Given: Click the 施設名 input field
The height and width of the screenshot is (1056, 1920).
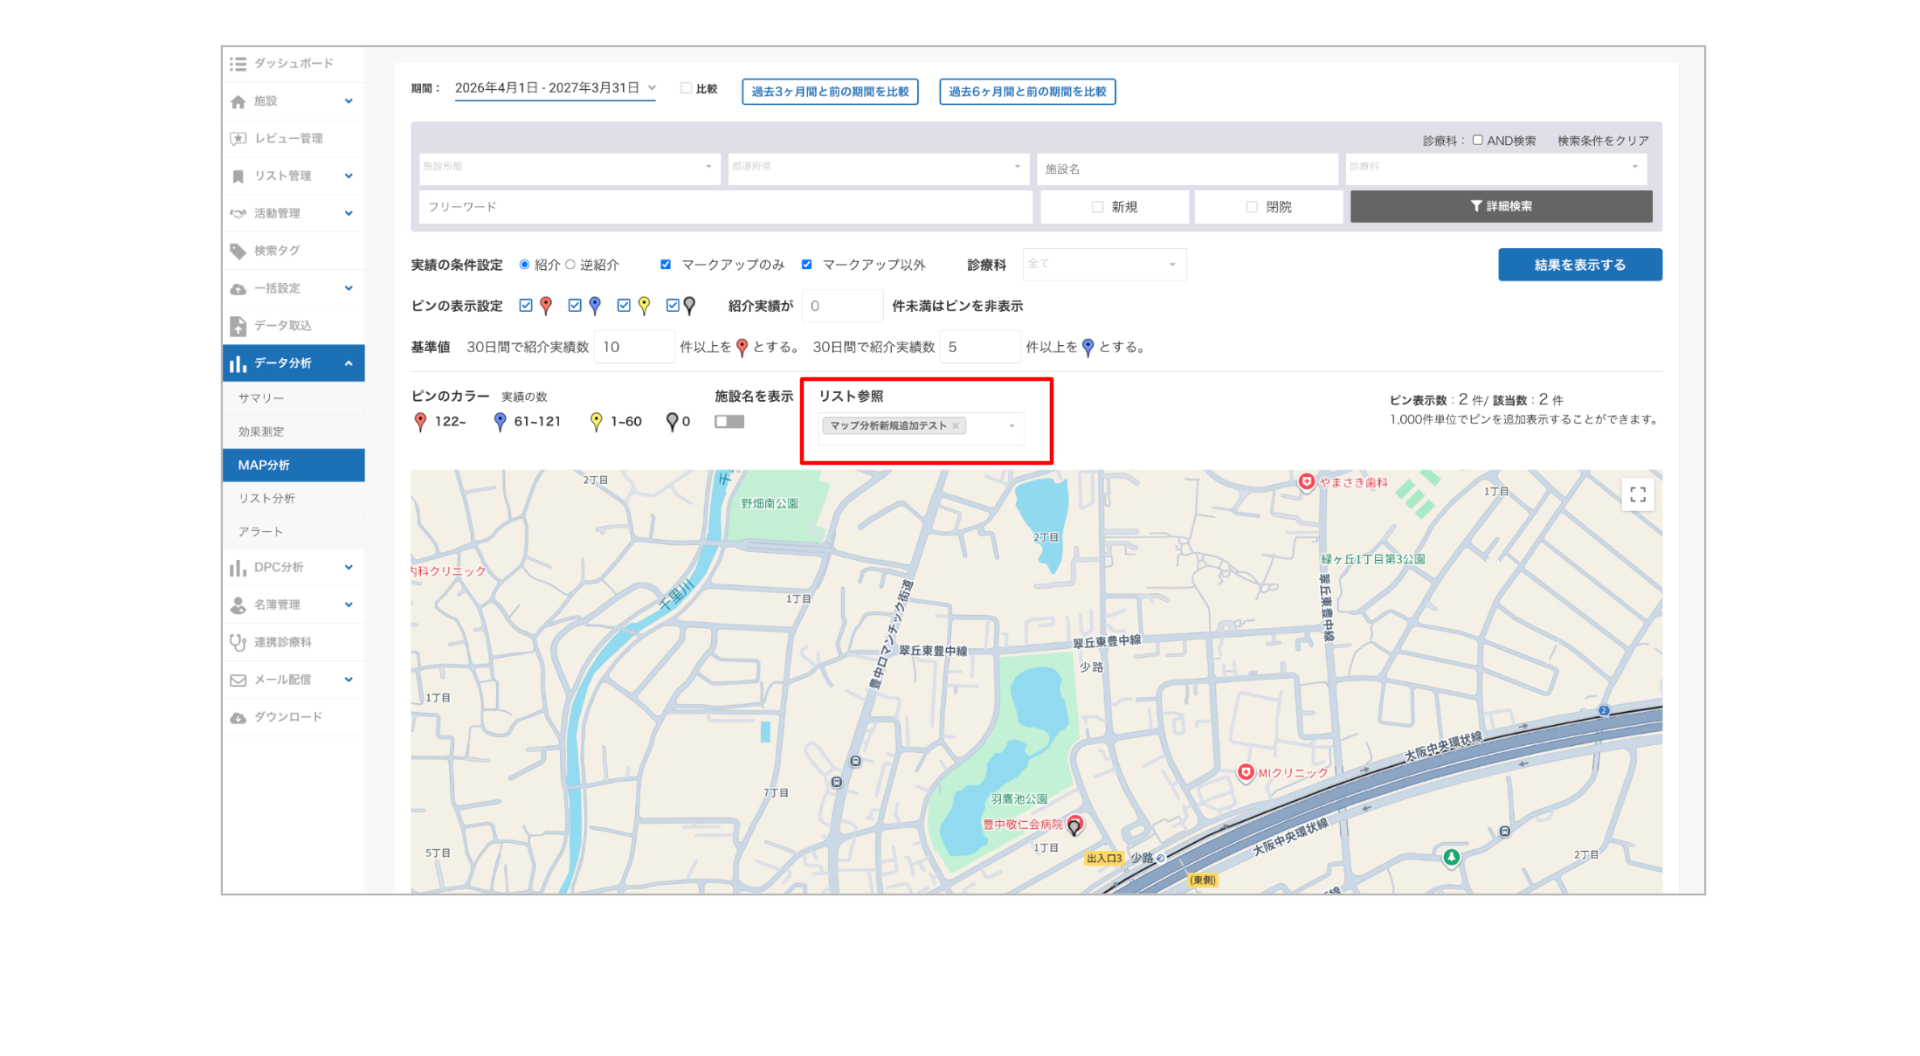Looking at the screenshot, I should coord(1187,169).
